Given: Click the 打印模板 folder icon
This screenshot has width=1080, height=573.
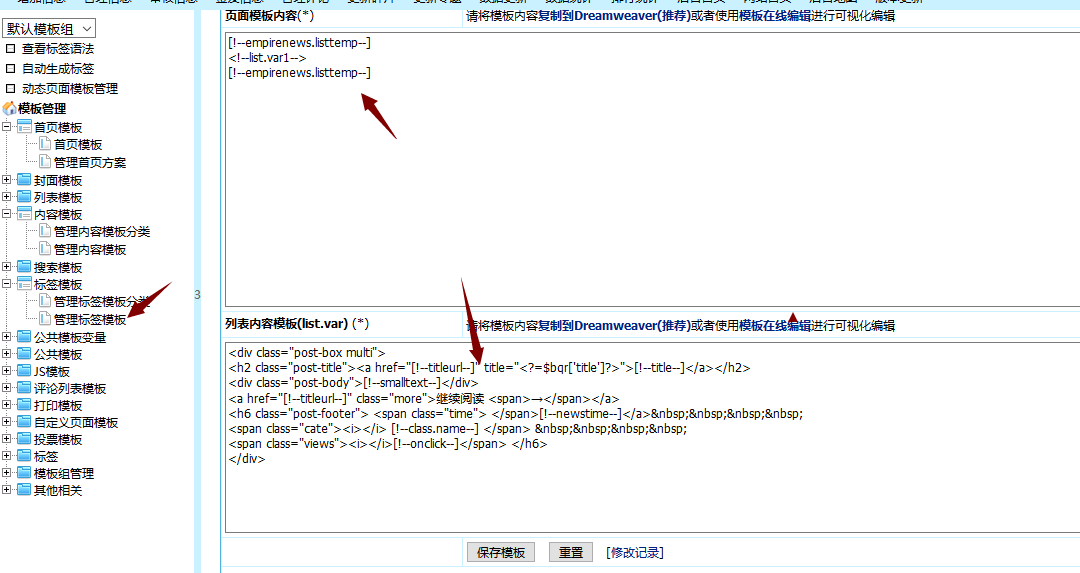Looking at the screenshot, I should tap(24, 405).
